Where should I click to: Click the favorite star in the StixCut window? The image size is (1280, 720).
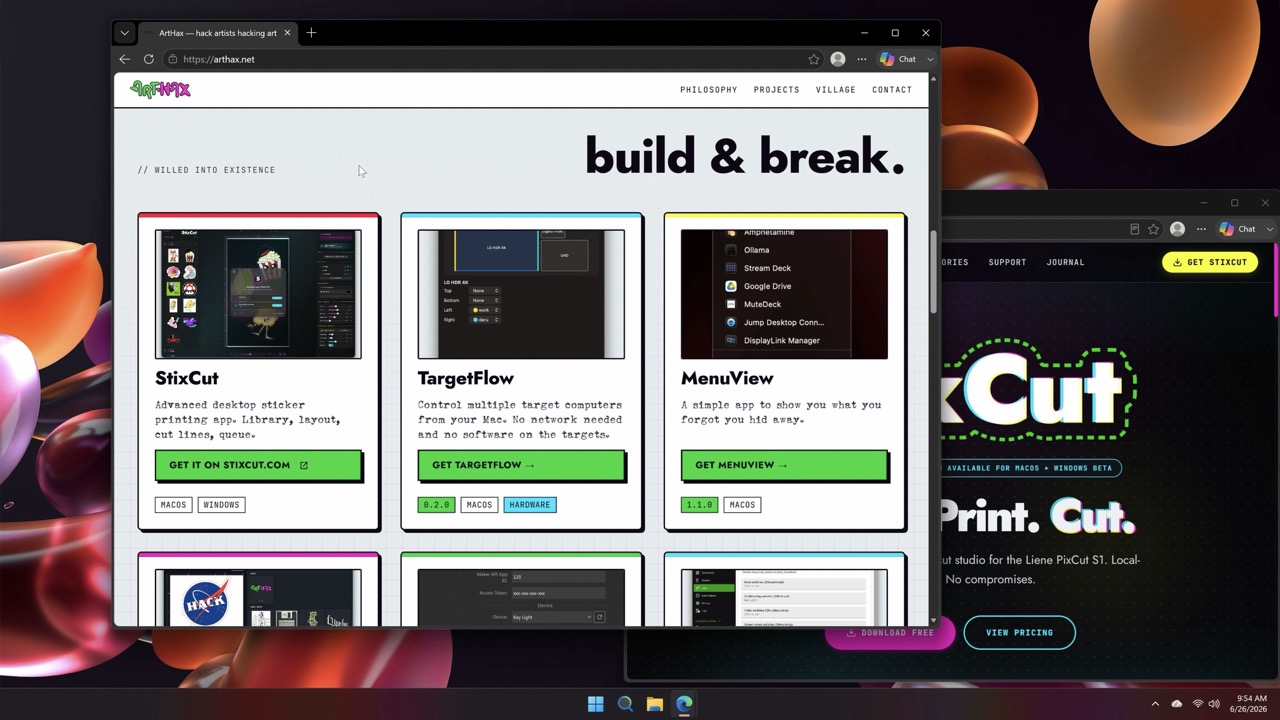coord(1154,229)
